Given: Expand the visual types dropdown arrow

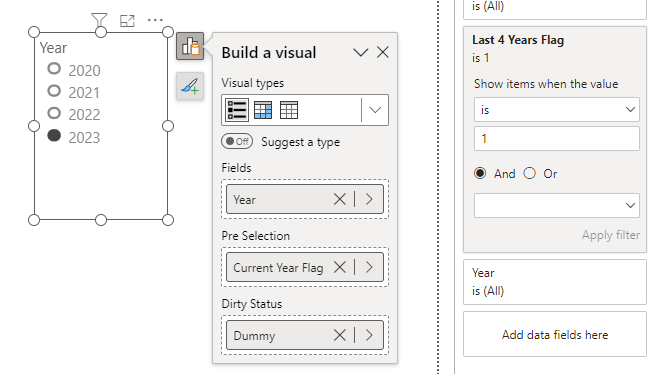Looking at the screenshot, I should coord(375,110).
